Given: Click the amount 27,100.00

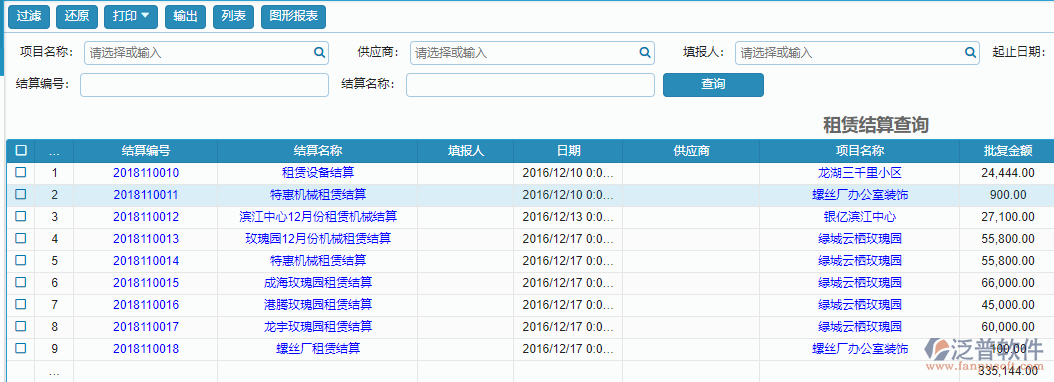Looking at the screenshot, I should 1008,217.
